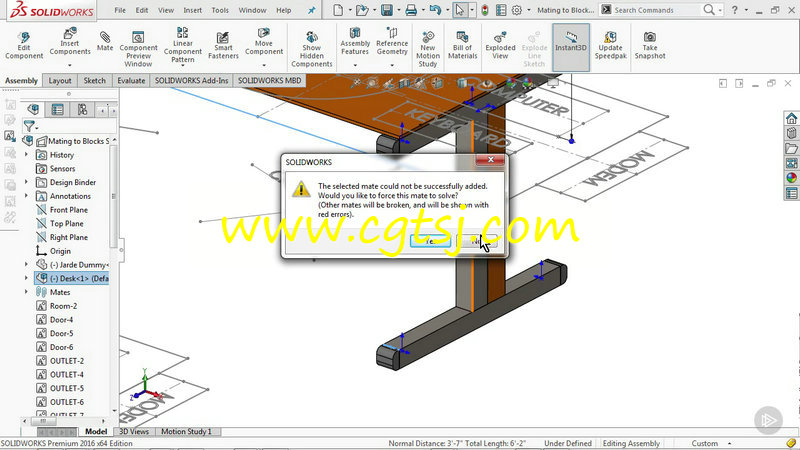Open the Motion Study 1 tab
Screen dimensions: 800x450
pos(186,432)
